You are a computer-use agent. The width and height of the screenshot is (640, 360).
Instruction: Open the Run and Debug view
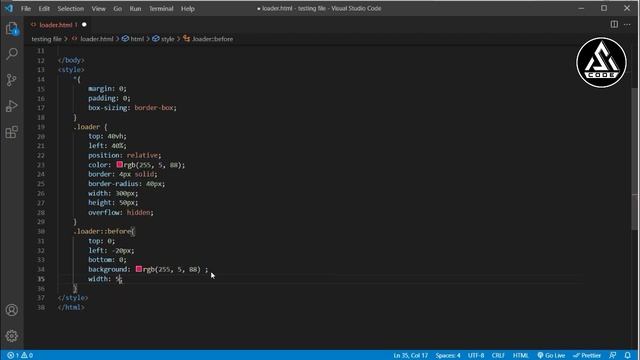pyautogui.click(x=12, y=106)
